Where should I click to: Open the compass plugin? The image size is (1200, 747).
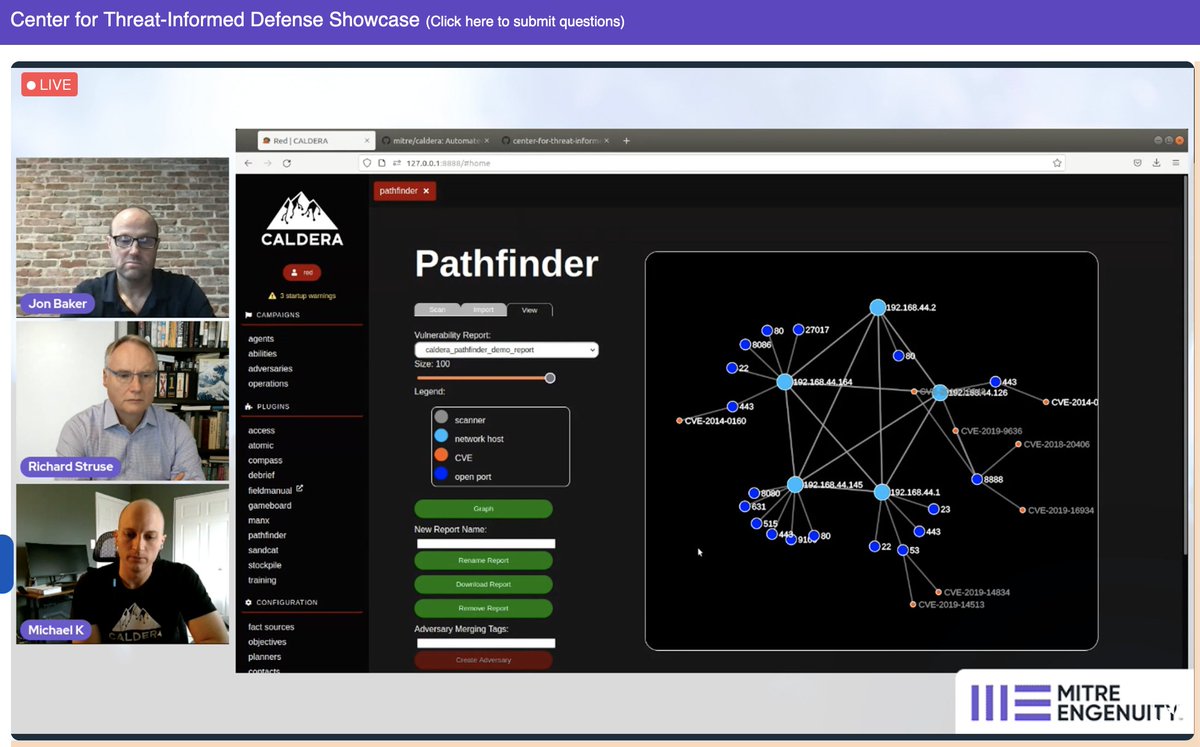[265, 460]
